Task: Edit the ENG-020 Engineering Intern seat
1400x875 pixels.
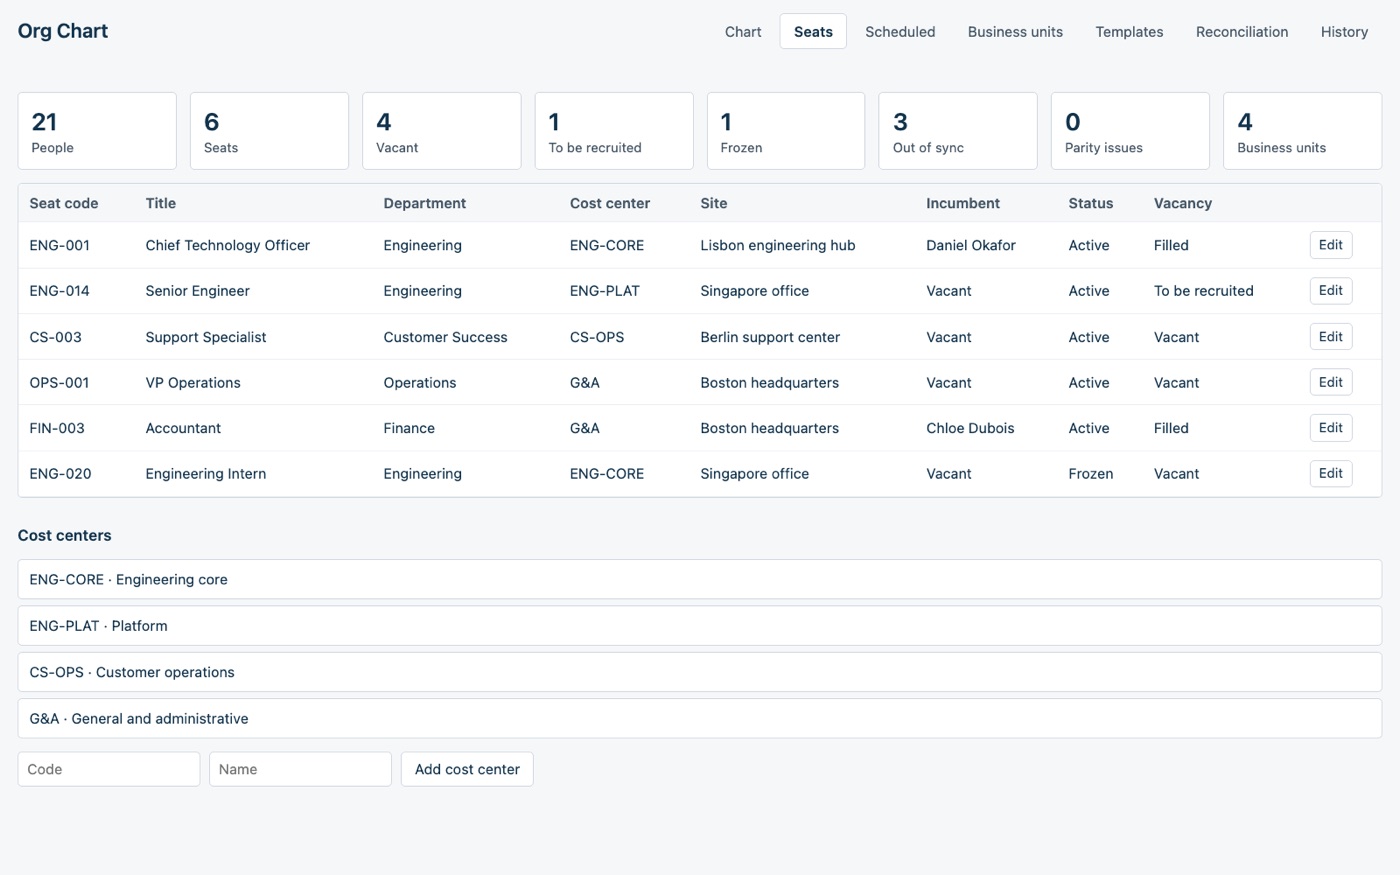Action: (x=1330, y=474)
